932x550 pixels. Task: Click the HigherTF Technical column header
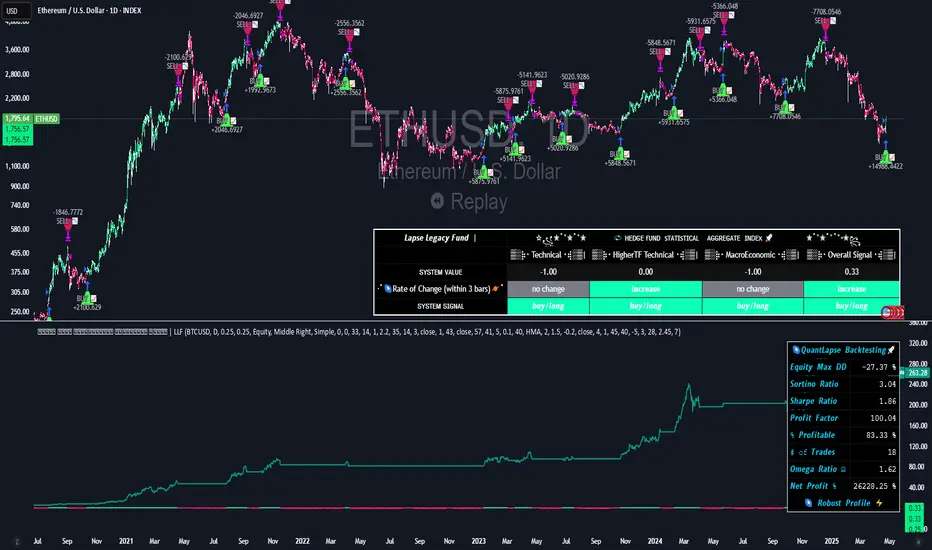tap(644, 254)
